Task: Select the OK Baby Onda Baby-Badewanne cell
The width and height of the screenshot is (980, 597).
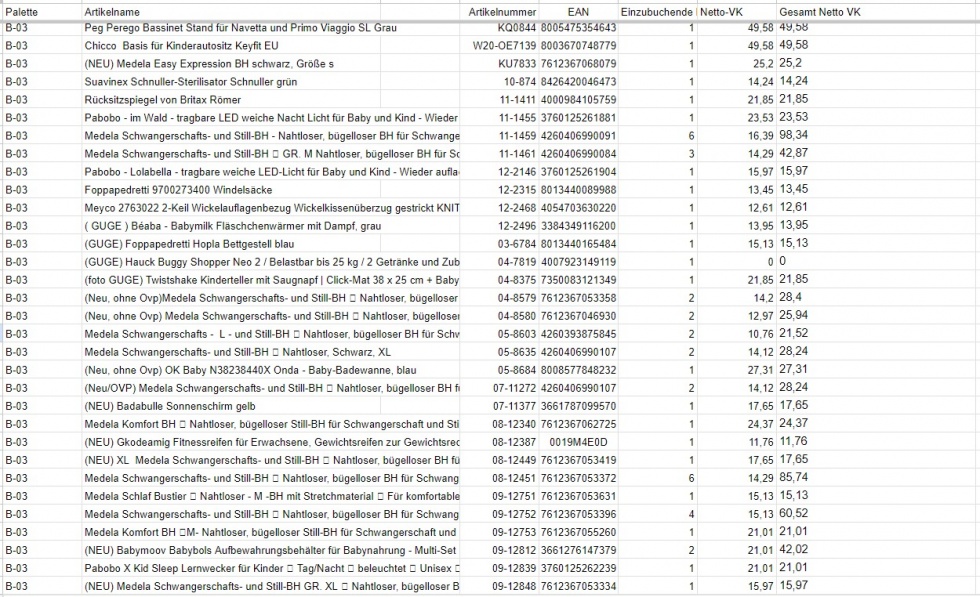Action: (x=250, y=370)
